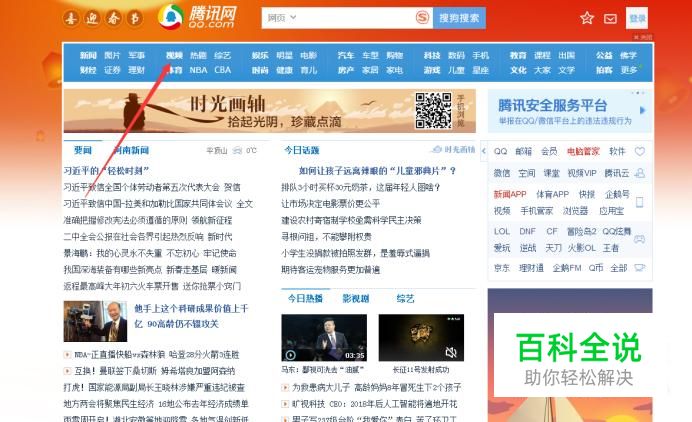Collapse sidebar with left chevron arrow
Image resolution: width=692 pixels, height=422 pixels.
click(484, 151)
